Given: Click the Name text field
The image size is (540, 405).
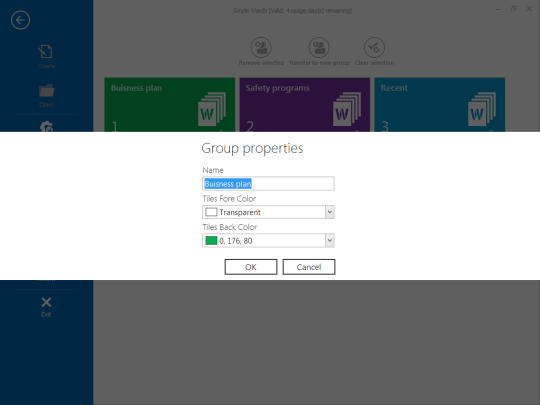Looking at the screenshot, I should click(x=268, y=184).
